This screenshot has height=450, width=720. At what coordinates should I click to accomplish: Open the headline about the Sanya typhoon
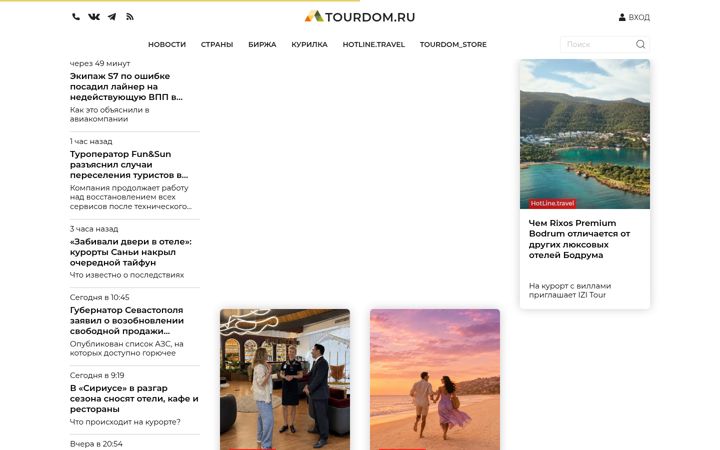point(131,252)
